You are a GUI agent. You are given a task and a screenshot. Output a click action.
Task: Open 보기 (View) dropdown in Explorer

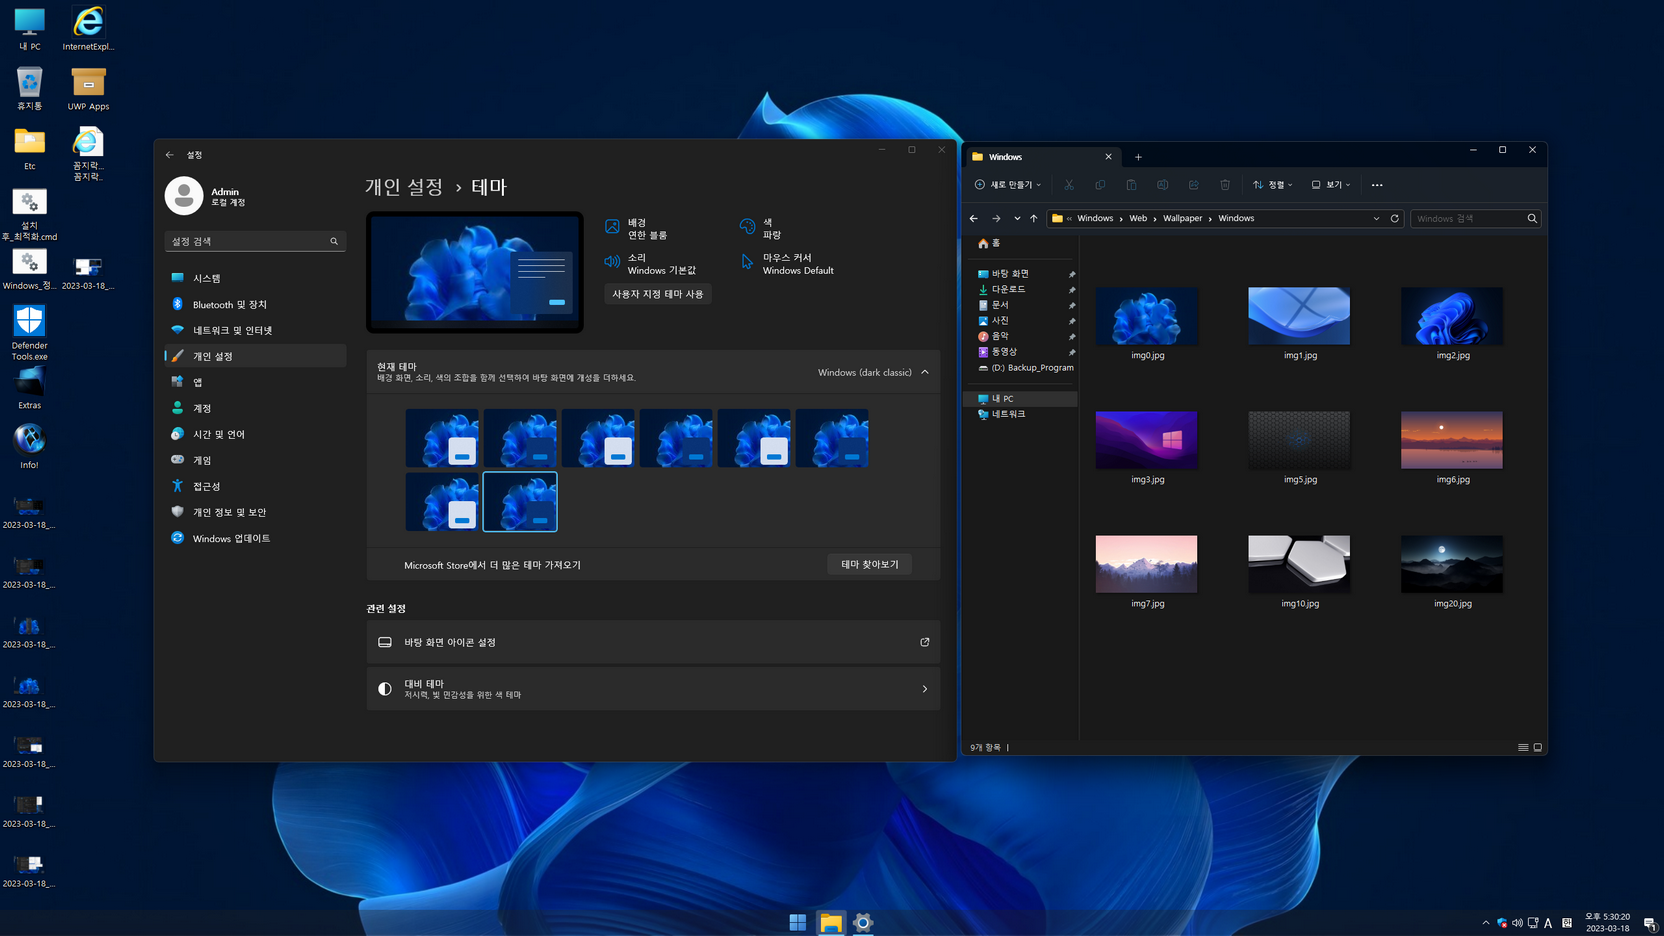(x=1331, y=185)
